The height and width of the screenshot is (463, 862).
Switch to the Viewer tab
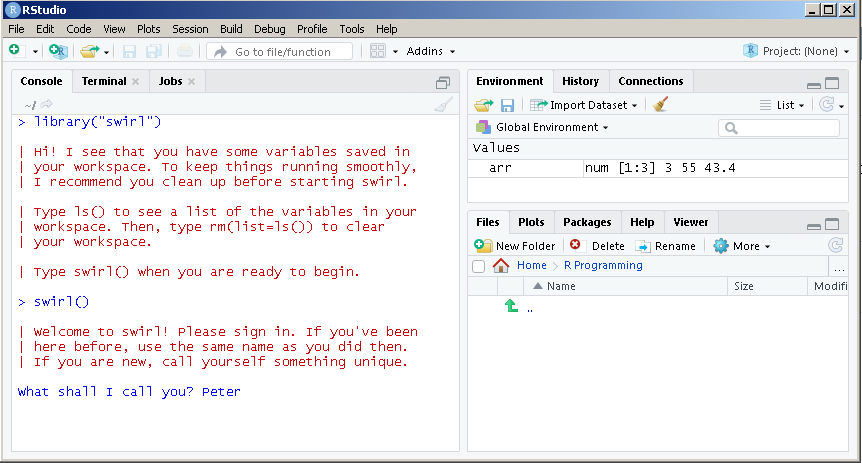point(690,222)
